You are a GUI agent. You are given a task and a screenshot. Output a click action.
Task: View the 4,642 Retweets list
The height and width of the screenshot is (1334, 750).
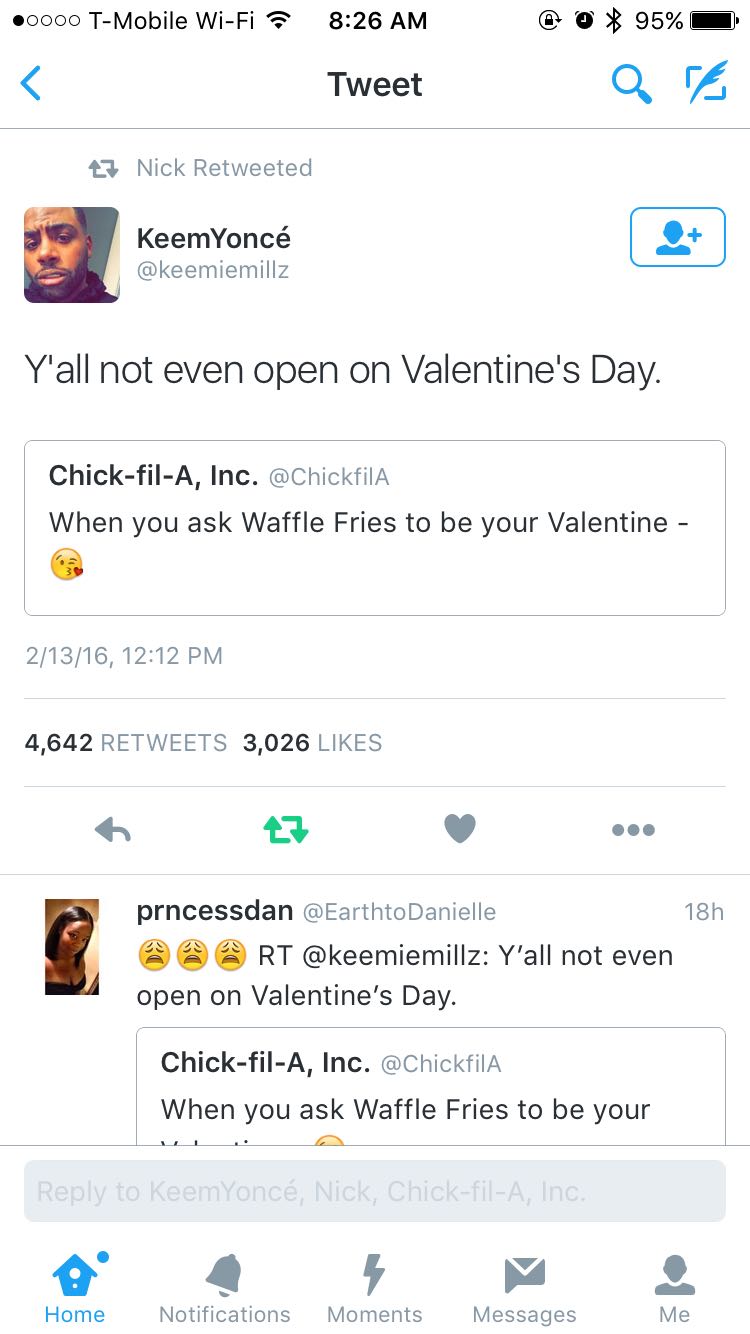tap(126, 743)
